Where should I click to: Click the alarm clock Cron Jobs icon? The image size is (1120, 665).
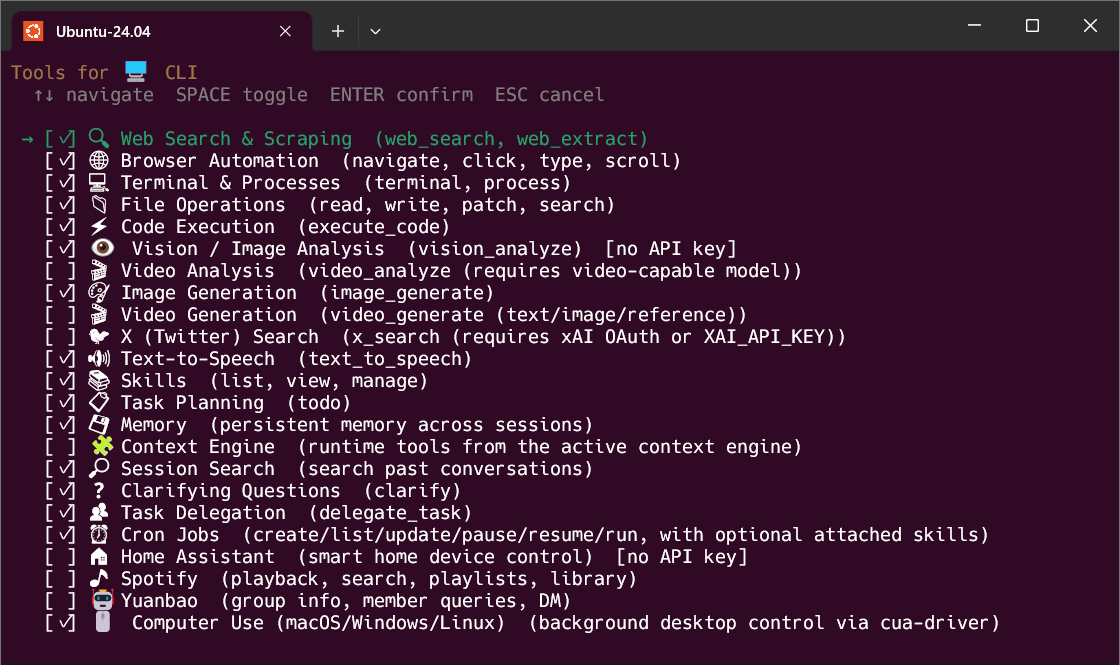click(99, 534)
